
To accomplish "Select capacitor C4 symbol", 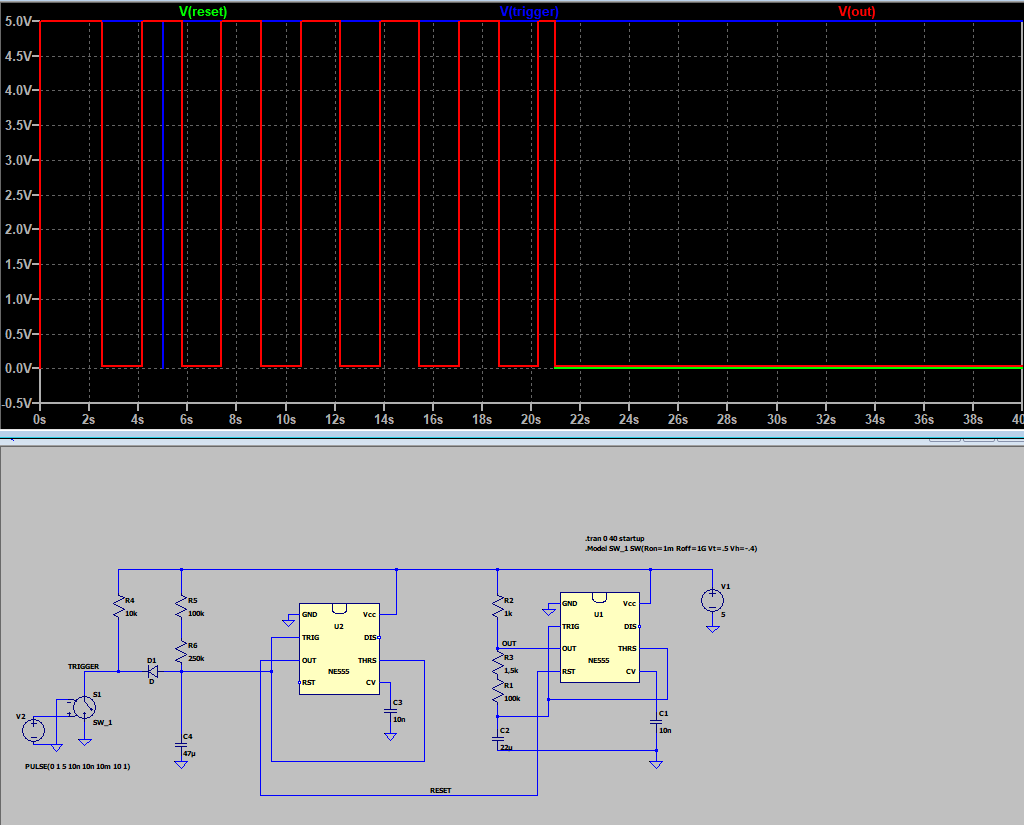I will pyautogui.click(x=181, y=746).
